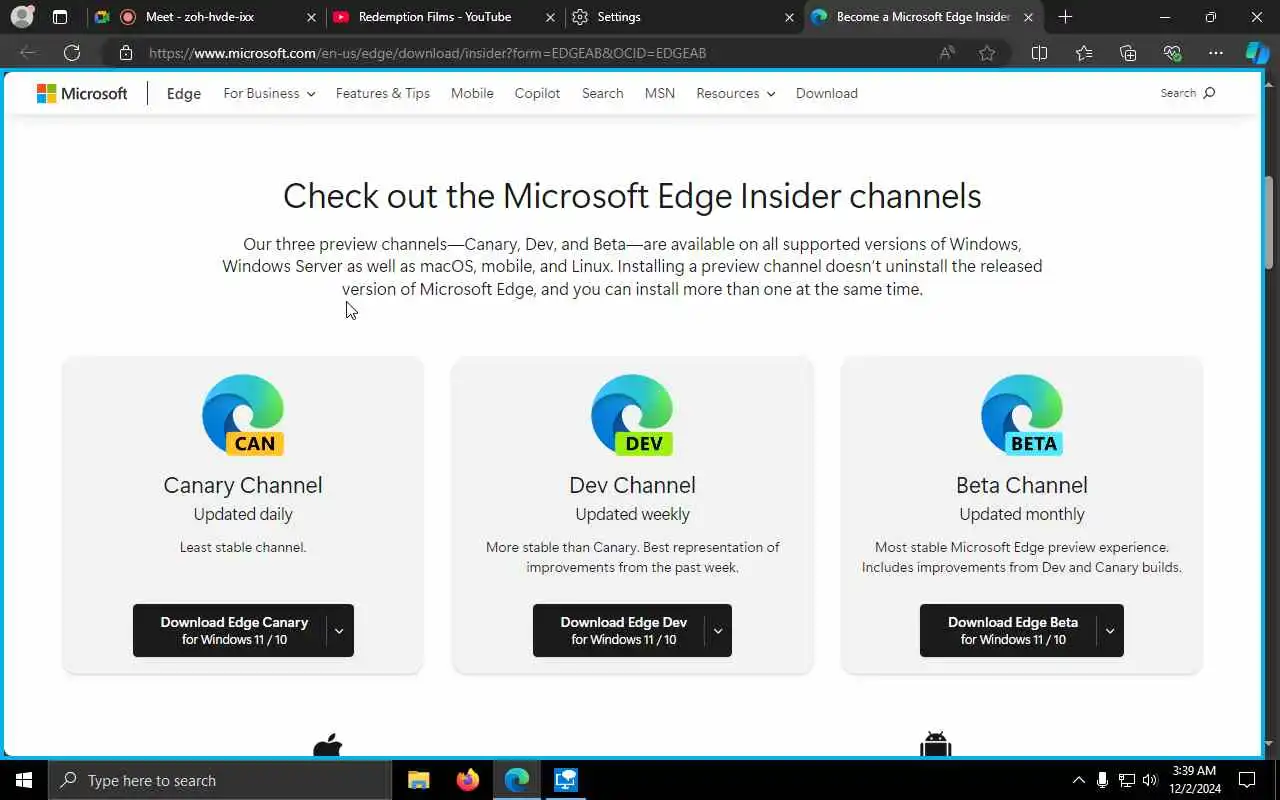Open the remote desktop taskbar app
The height and width of the screenshot is (800, 1280).
click(x=565, y=780)
